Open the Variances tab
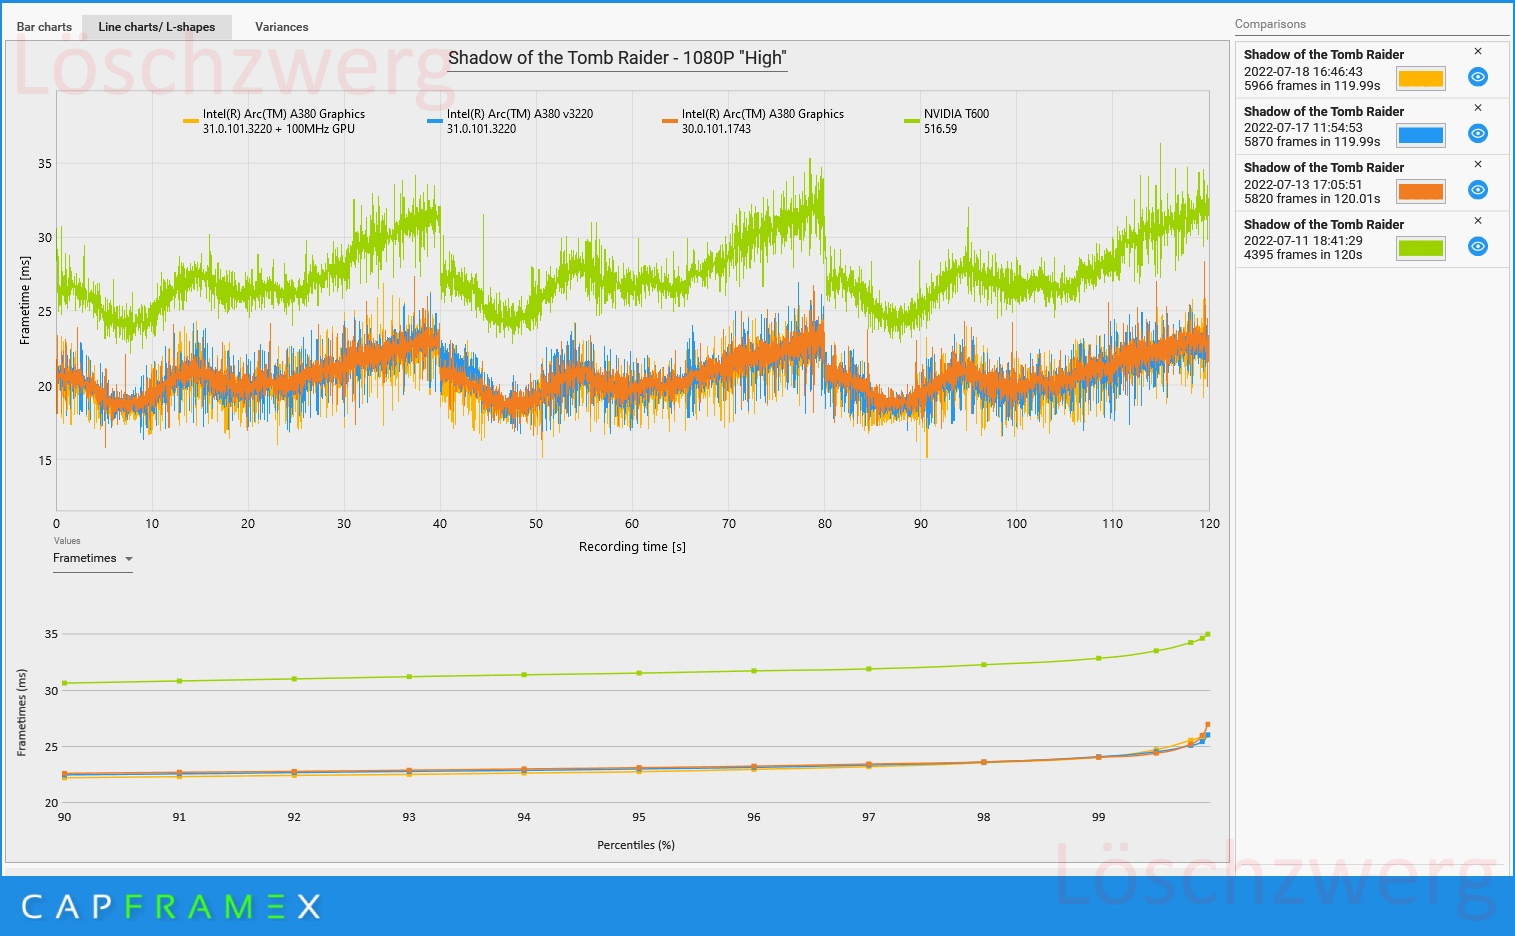 click(x=282, y=27)
